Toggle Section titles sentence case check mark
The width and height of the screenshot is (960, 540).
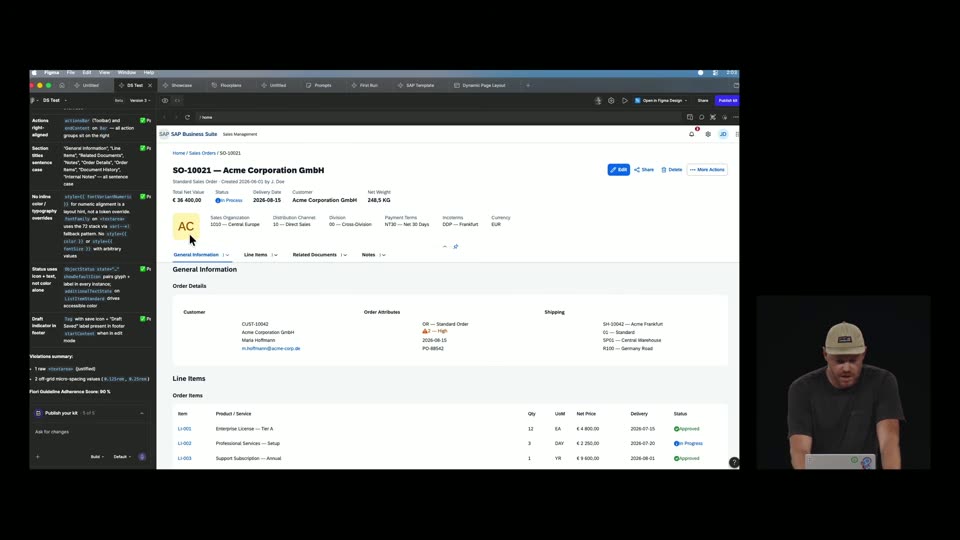click(143, 148)
